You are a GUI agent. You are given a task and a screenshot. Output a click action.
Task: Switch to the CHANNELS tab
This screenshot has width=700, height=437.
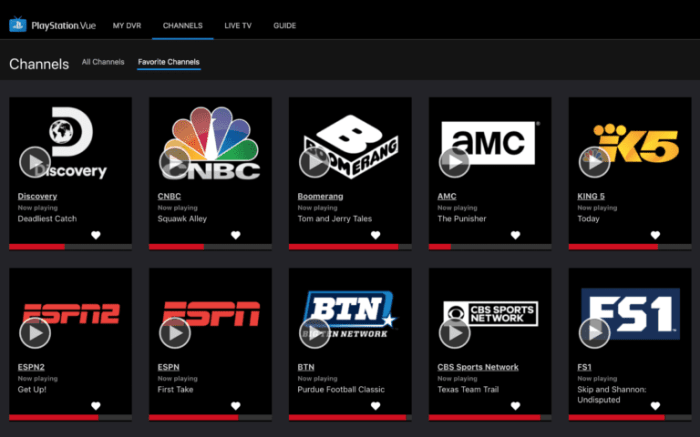point(183,25)
